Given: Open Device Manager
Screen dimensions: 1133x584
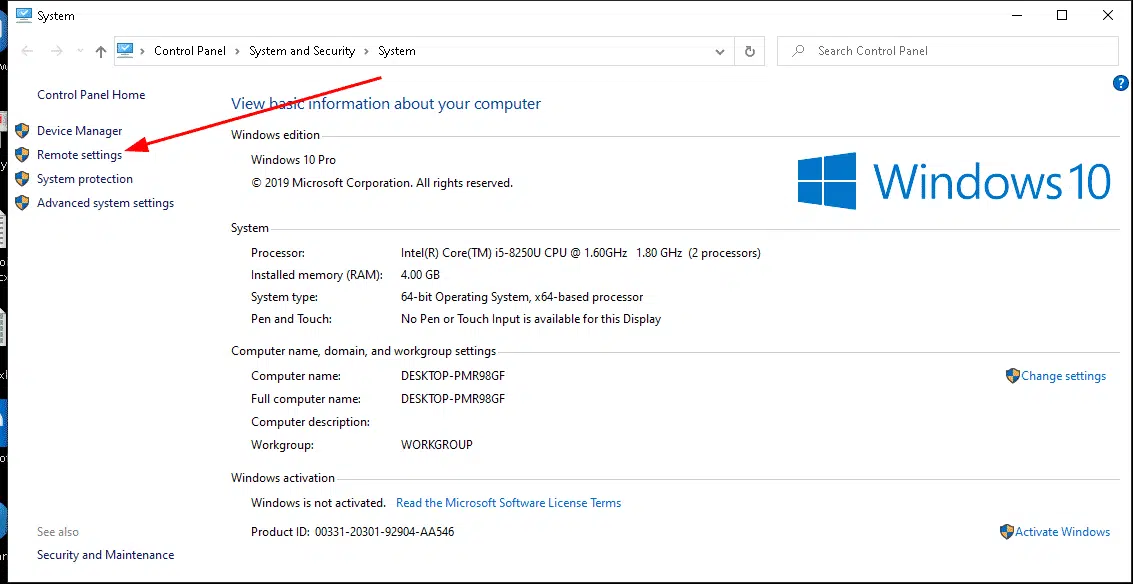Looking at the screenshot, I should point(79,131).
